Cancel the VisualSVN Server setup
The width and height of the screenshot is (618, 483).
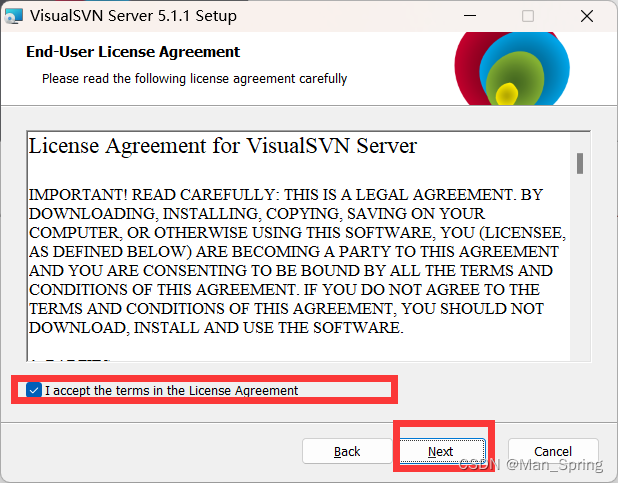[x=553, y=451]
